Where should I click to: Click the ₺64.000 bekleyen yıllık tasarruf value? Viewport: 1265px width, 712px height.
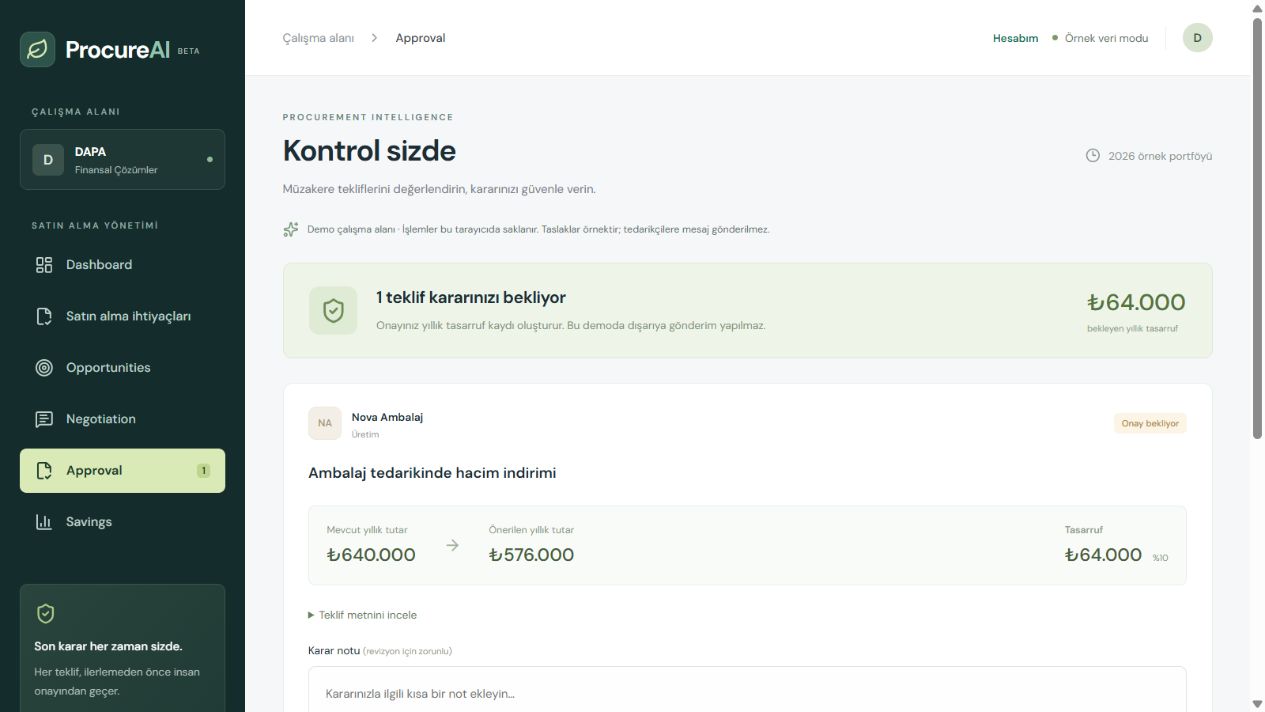click(1136, 302)
